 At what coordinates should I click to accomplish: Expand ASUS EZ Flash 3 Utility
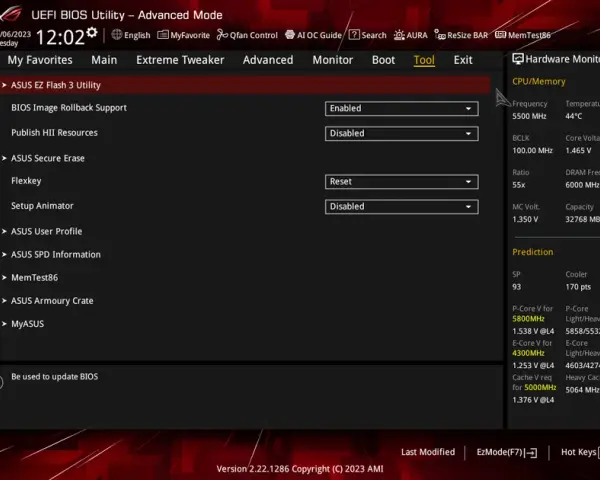point(245,85)
